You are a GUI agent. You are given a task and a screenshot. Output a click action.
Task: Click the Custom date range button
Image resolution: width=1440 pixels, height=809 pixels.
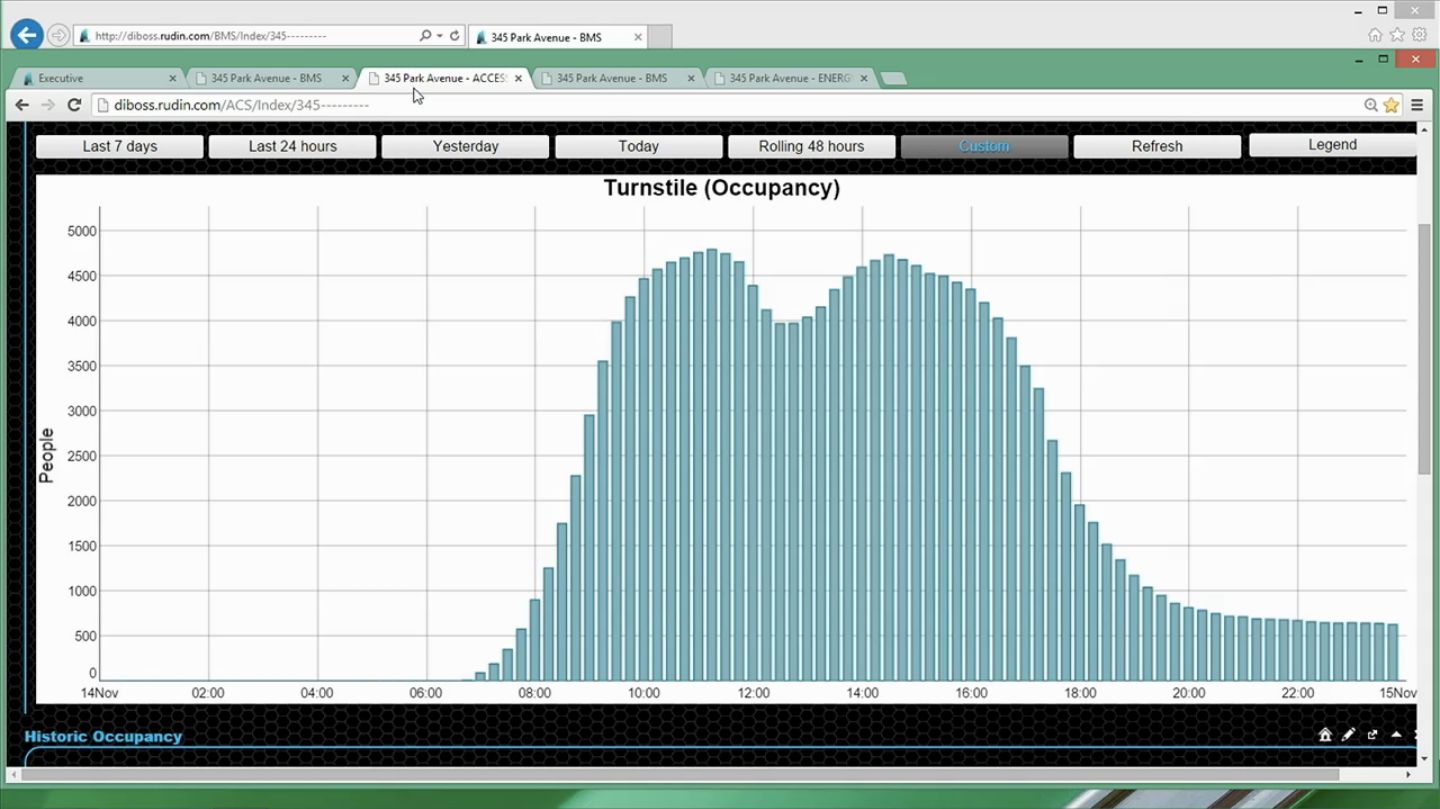[x=985, y=146]
